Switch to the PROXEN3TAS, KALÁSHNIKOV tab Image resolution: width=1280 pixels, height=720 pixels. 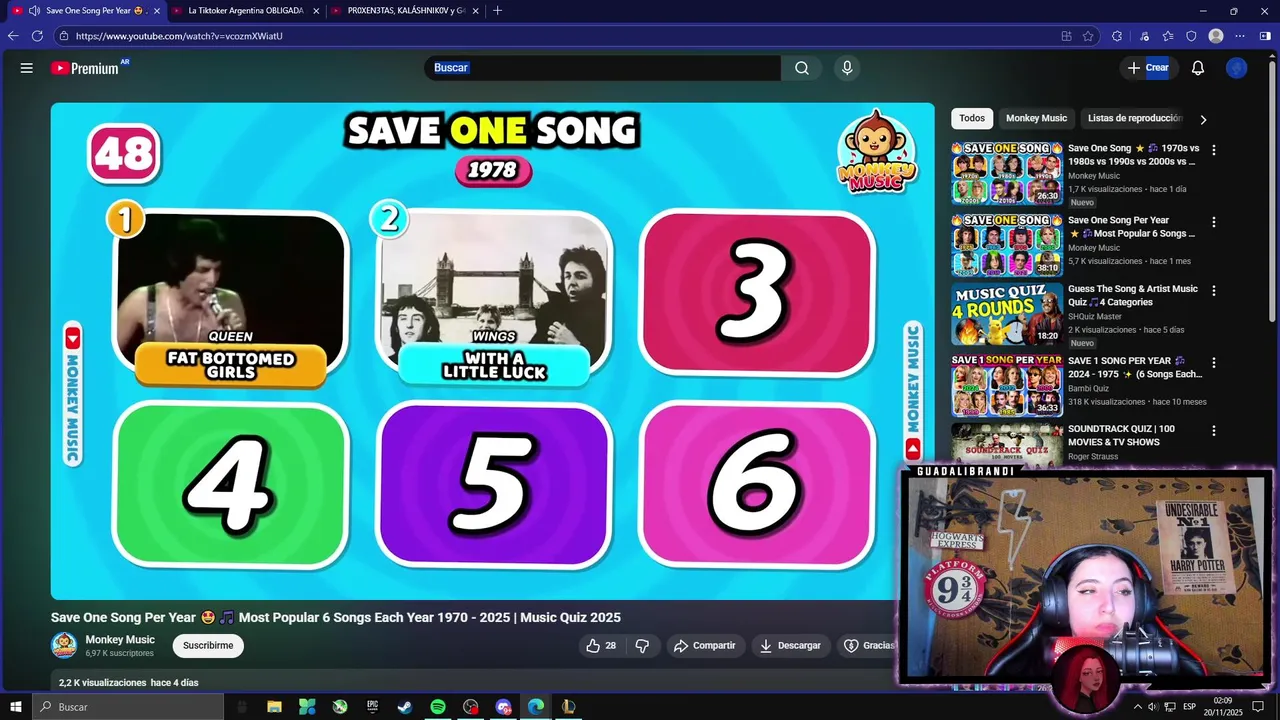coord(406,11)
